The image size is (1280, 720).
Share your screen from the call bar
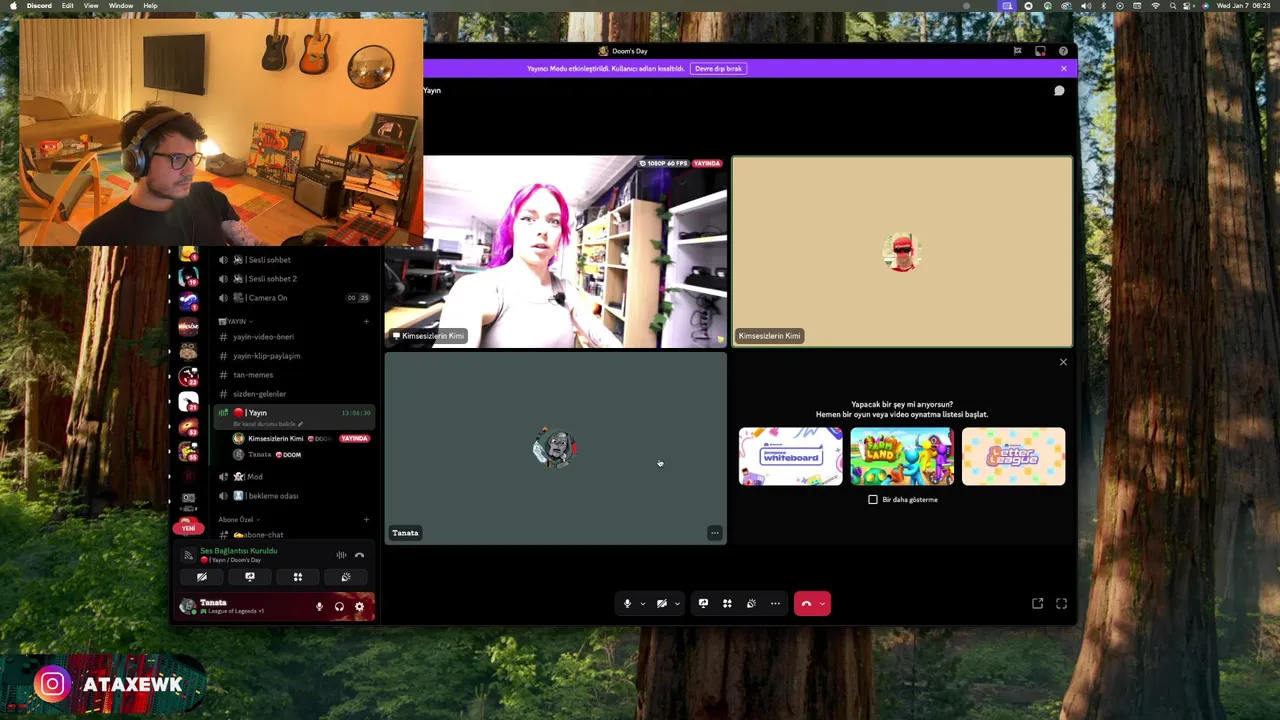(703, 604)
